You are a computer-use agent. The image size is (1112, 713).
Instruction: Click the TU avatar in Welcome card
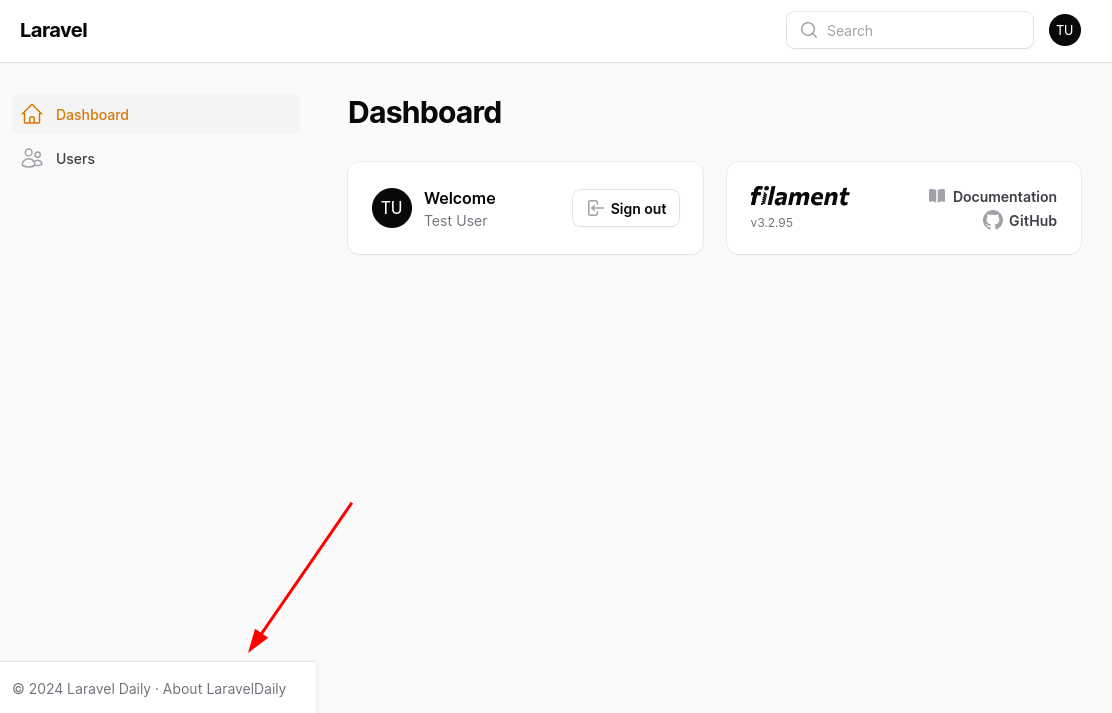tap(391, 208)
